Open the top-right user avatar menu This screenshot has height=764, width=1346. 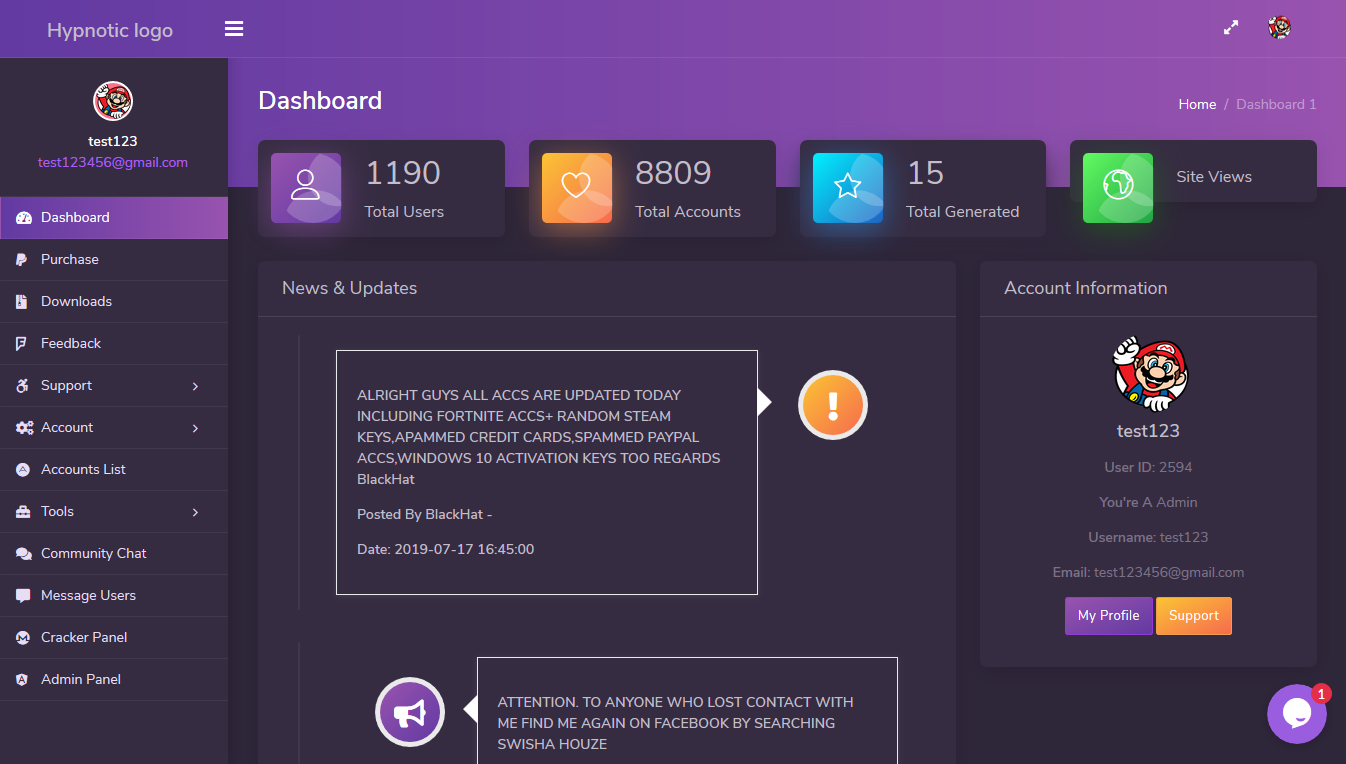(x=1279, y=28)
